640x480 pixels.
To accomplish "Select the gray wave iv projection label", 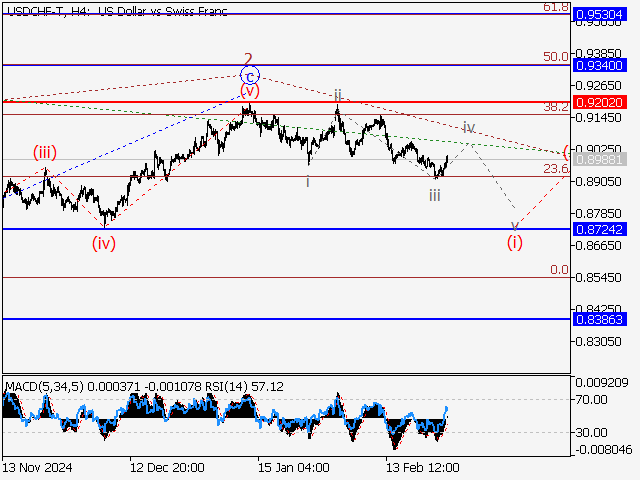I will pos(468,127).
